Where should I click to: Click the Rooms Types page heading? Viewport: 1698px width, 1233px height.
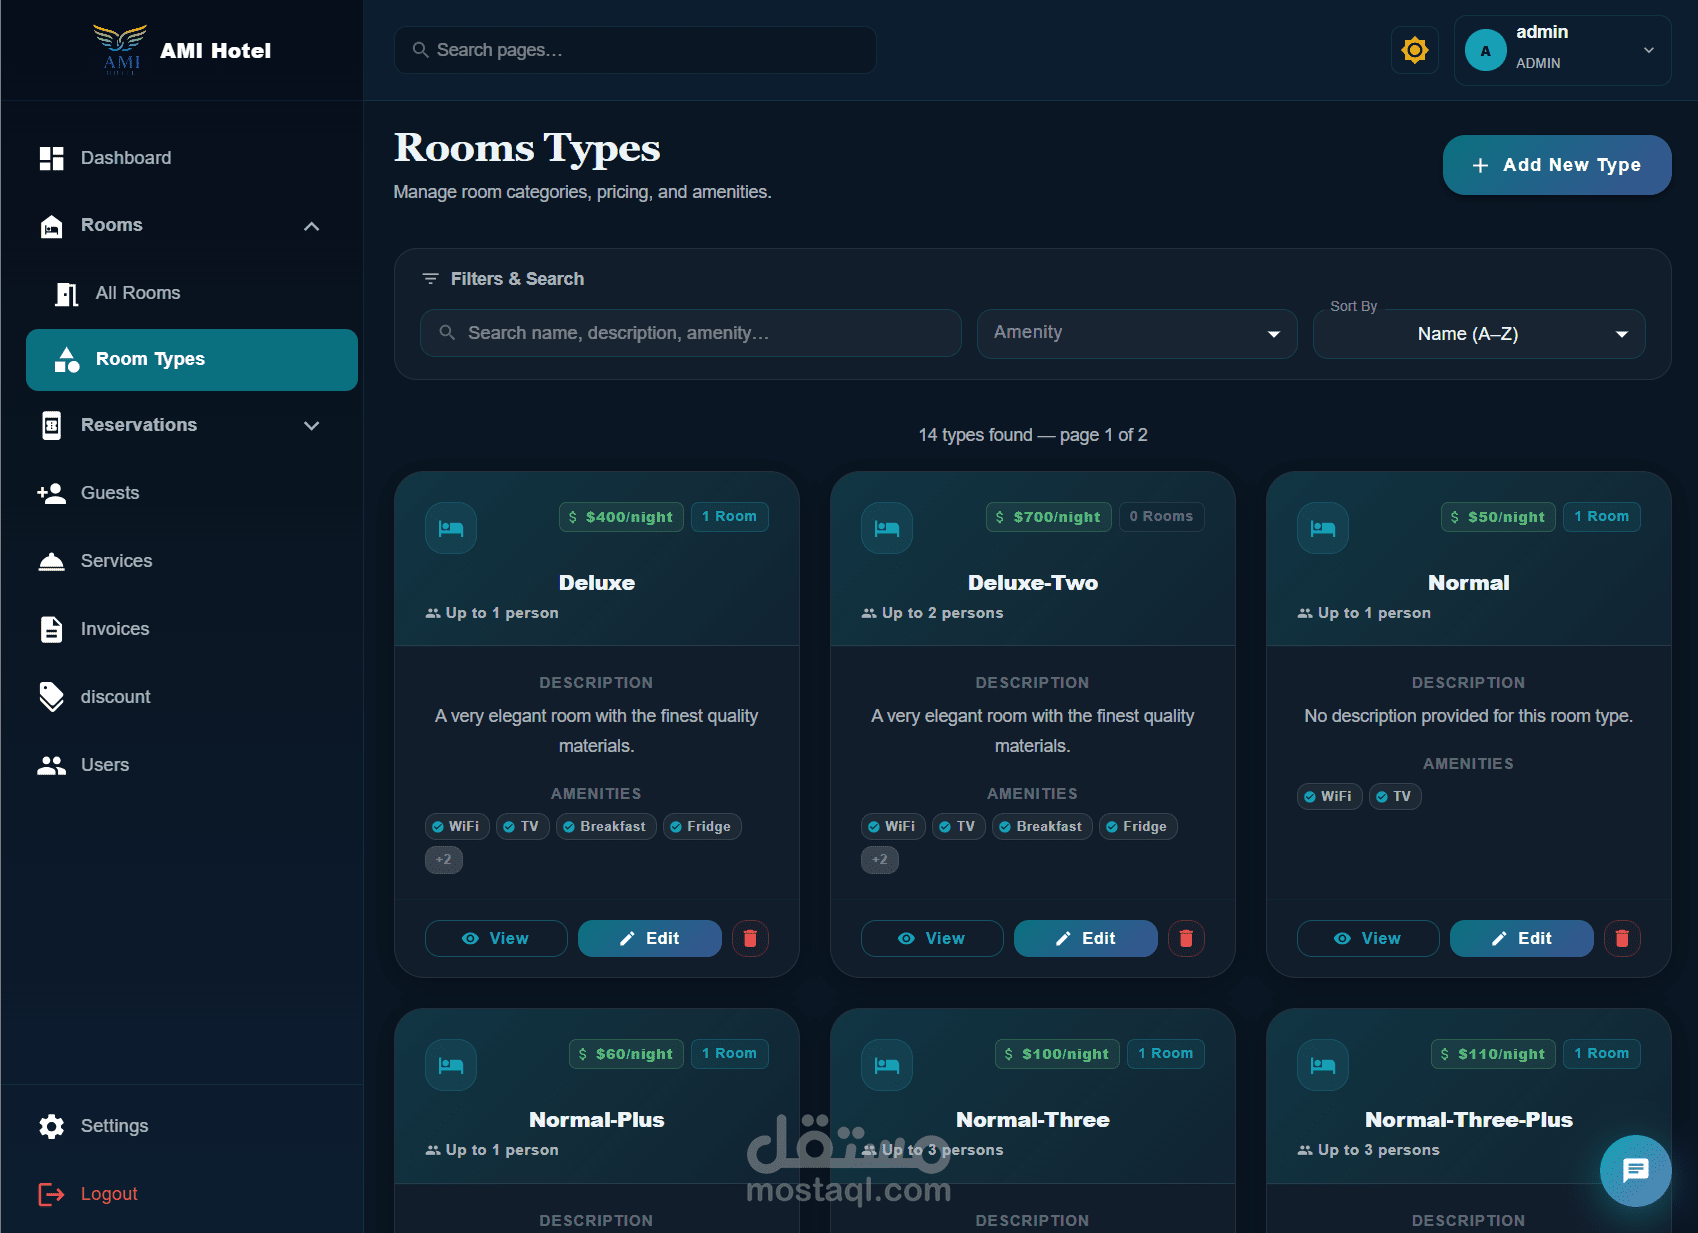(527, 148)
